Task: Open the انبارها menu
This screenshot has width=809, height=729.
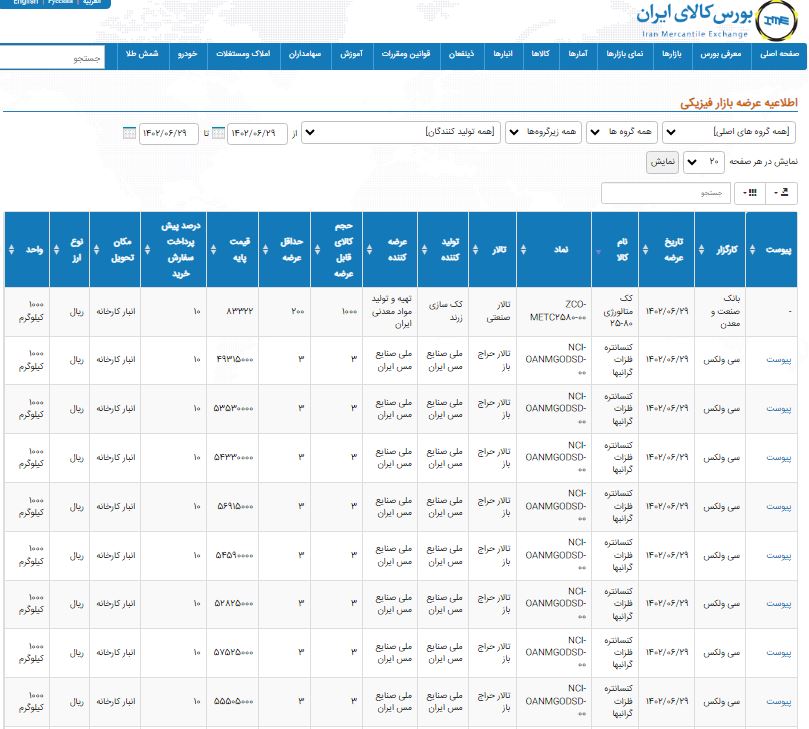Action: pos(503,54)
